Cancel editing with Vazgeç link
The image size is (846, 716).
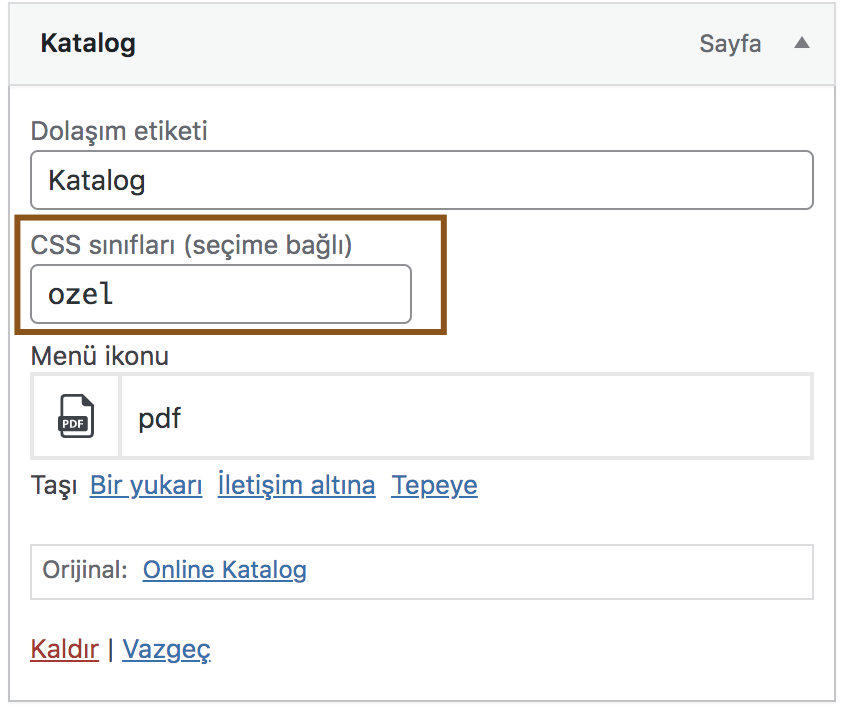[166, 650]
